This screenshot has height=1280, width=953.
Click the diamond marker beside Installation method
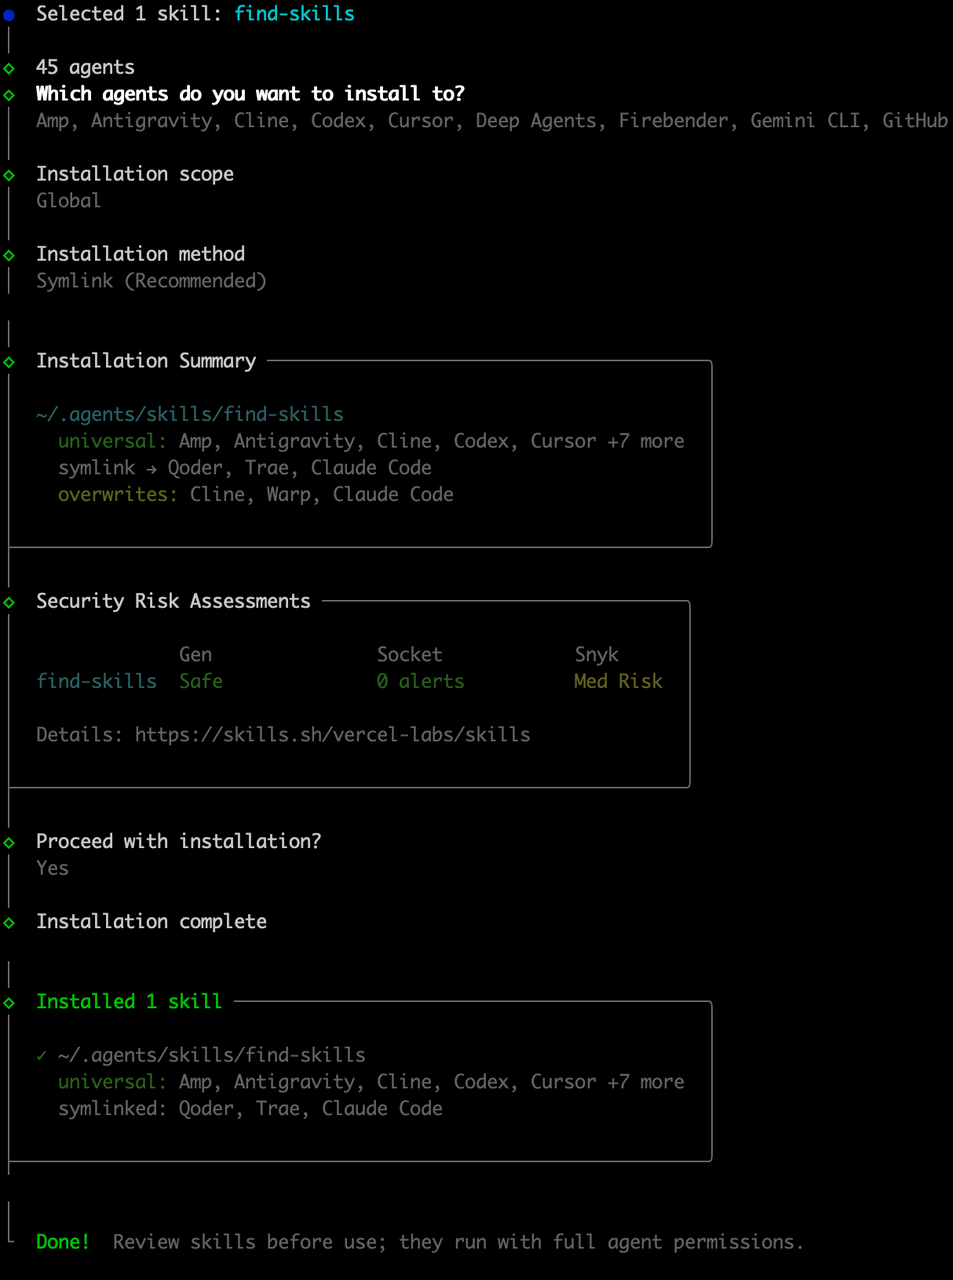tap(9, 255)
